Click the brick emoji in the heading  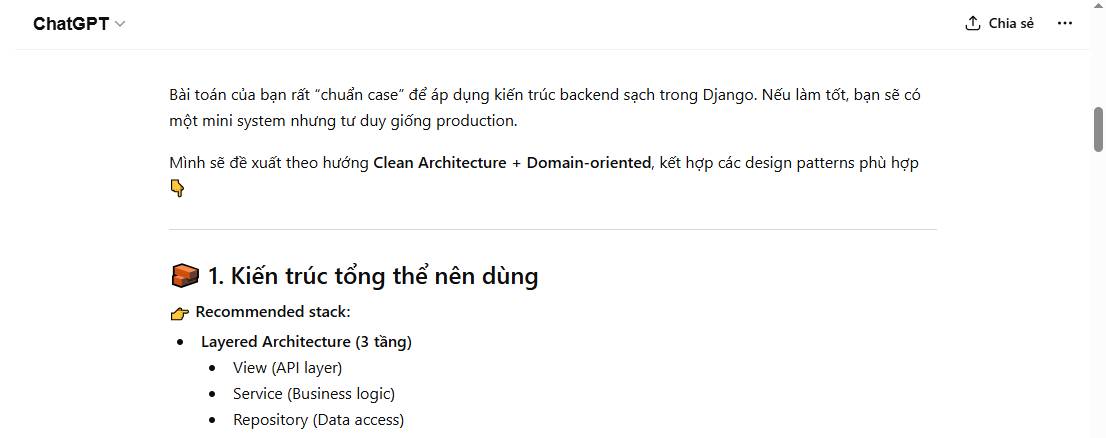tap(184, 276)
